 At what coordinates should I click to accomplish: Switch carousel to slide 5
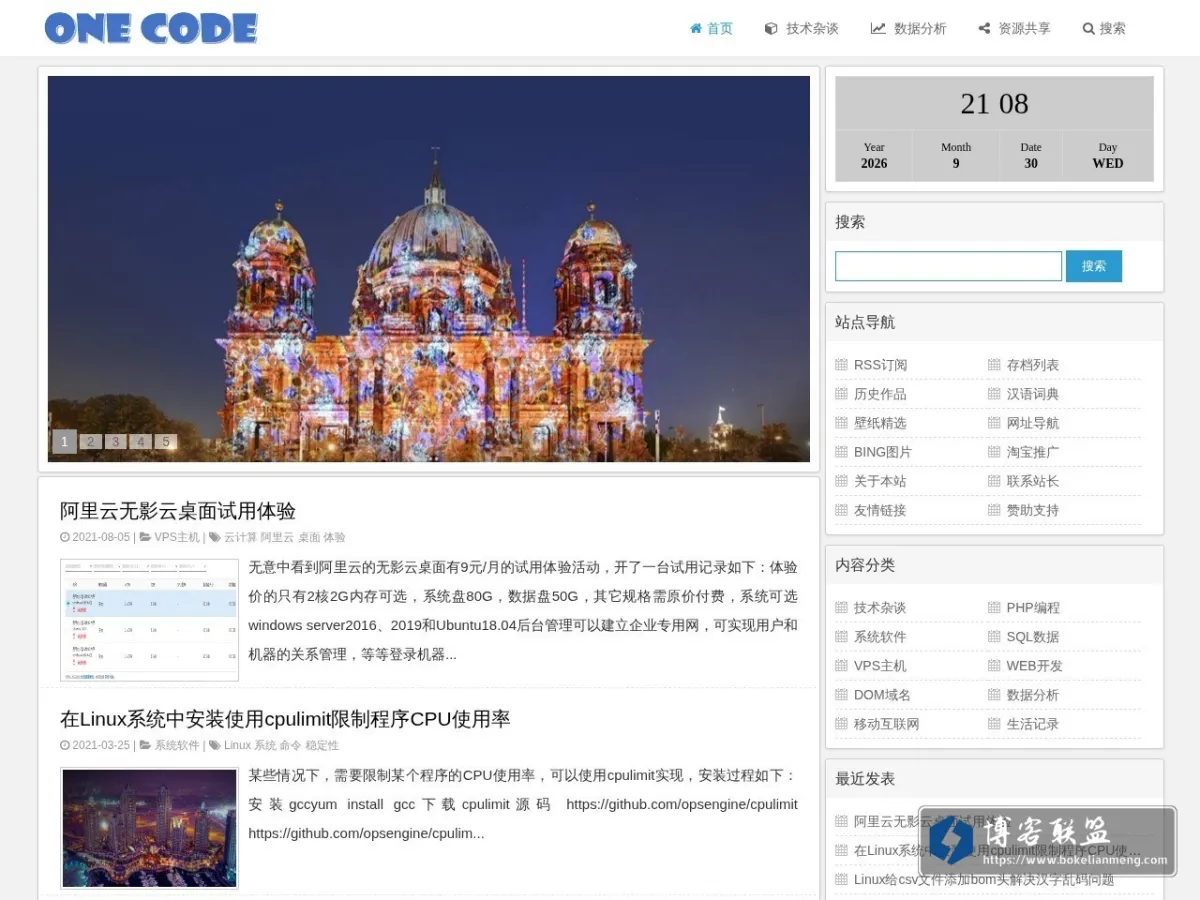click(166, 441)
